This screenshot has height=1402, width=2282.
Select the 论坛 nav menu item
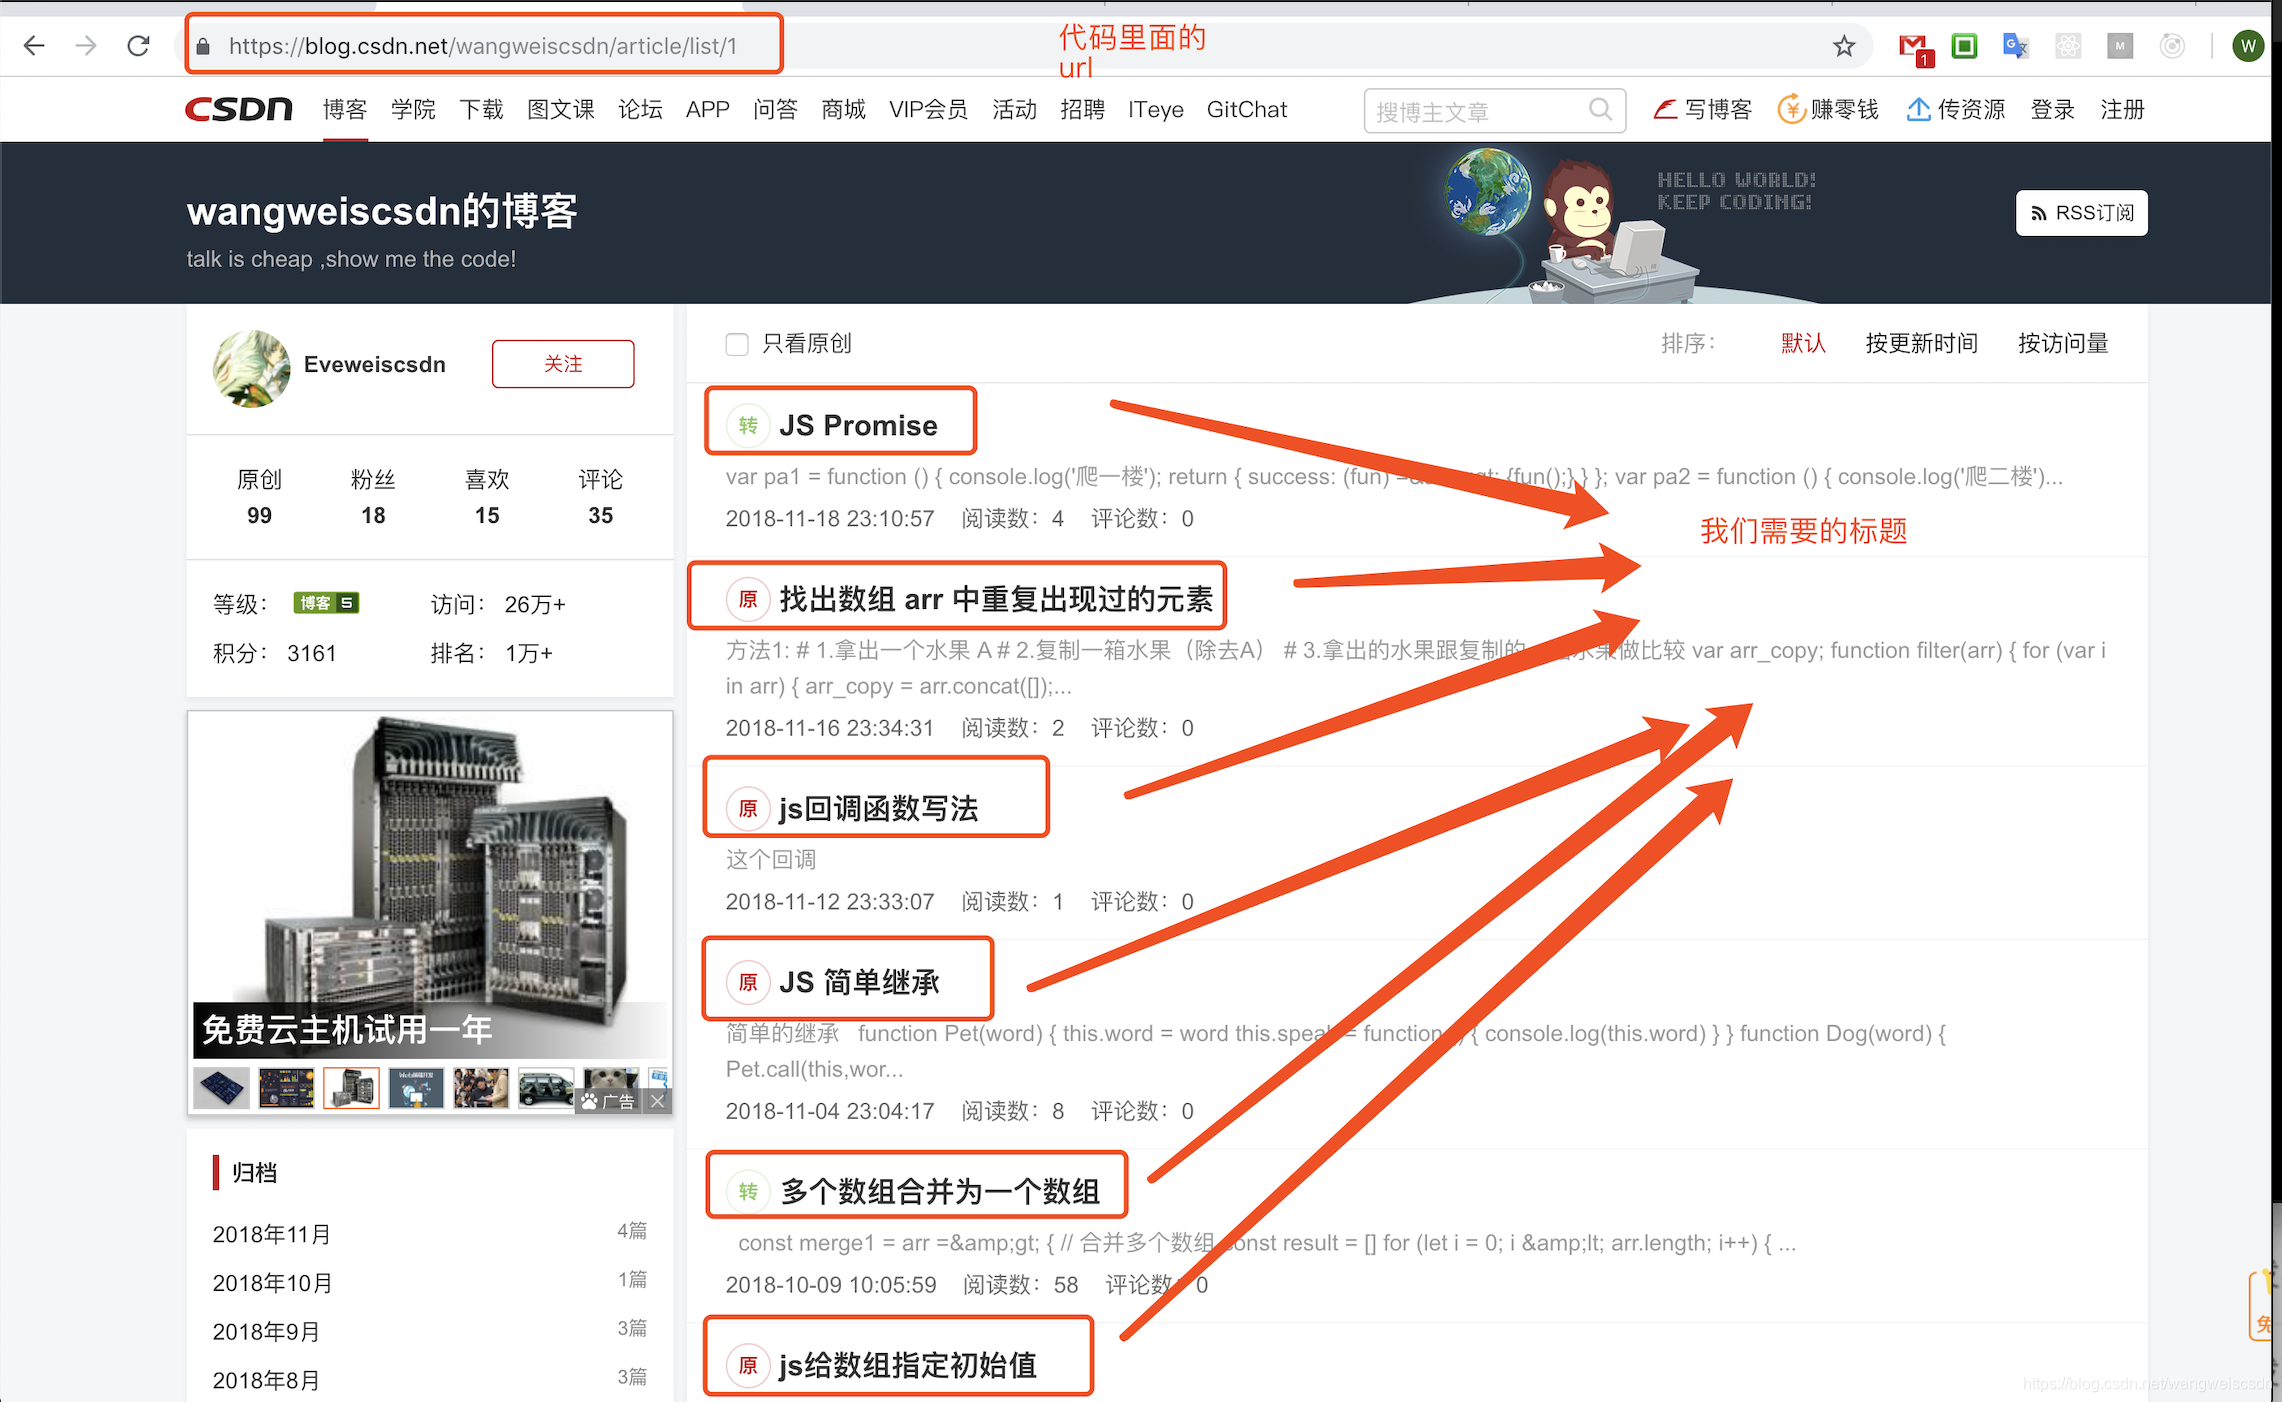pyautogui.click(x=640, y=109)
